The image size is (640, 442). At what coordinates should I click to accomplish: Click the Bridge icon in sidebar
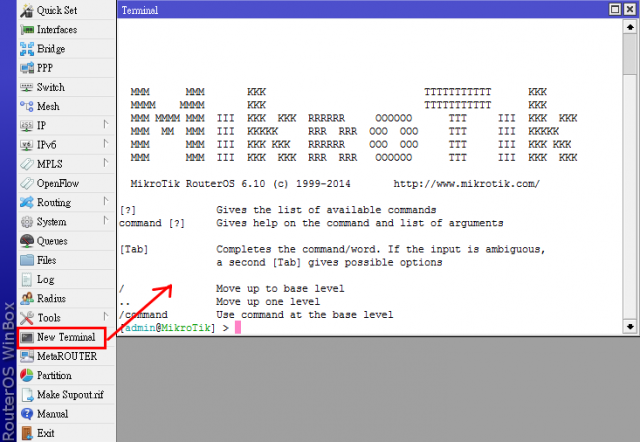pos(27,49)
